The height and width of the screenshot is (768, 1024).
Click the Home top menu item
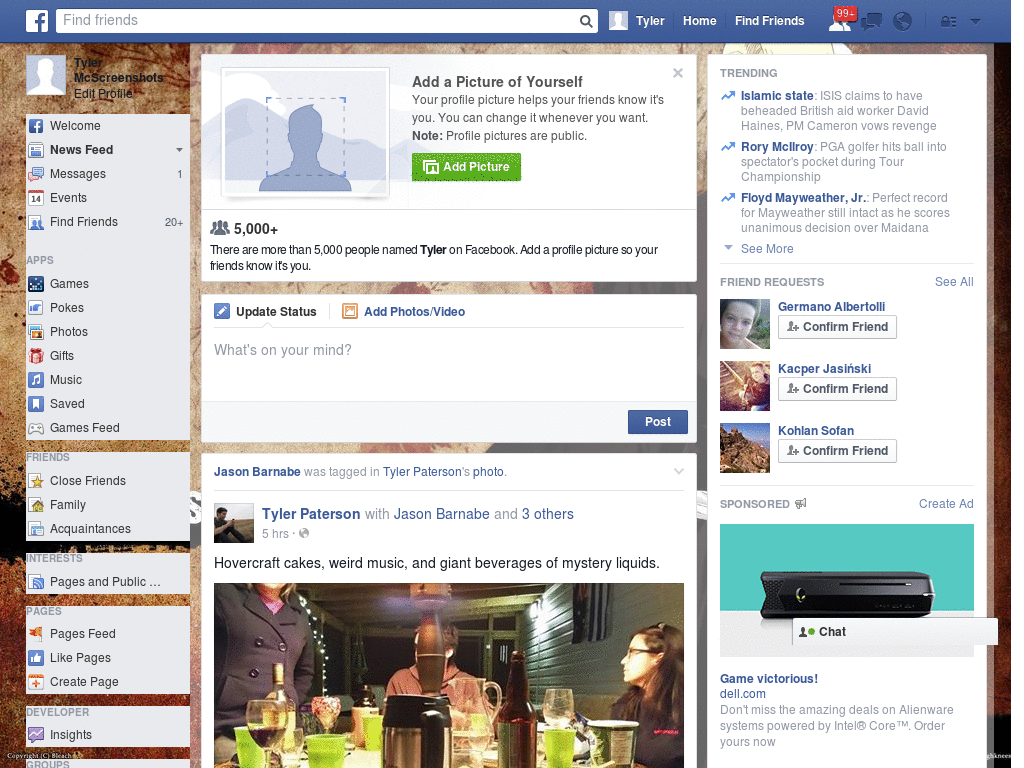[x=699, y=21]
